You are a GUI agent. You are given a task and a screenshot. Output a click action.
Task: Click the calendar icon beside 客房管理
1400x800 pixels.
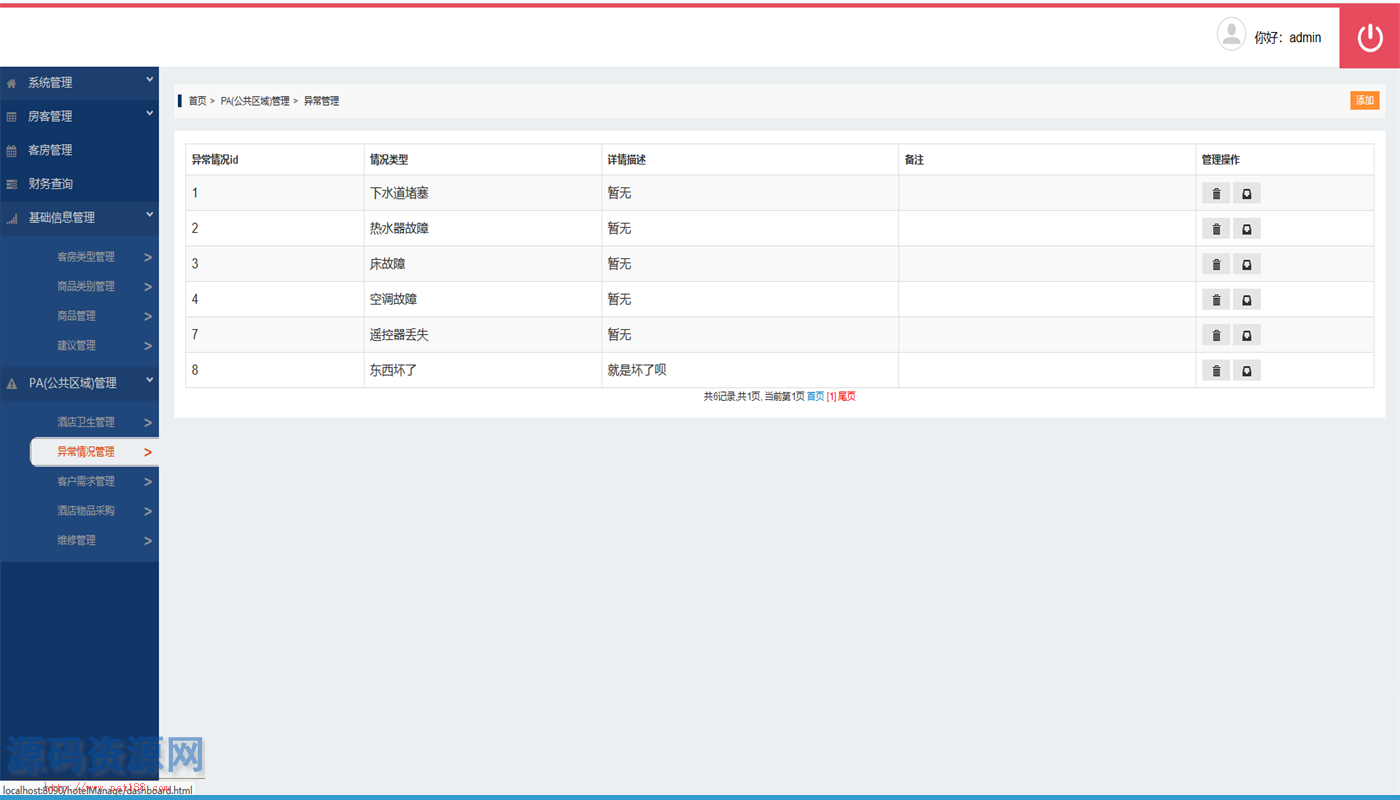coord(12,151)
